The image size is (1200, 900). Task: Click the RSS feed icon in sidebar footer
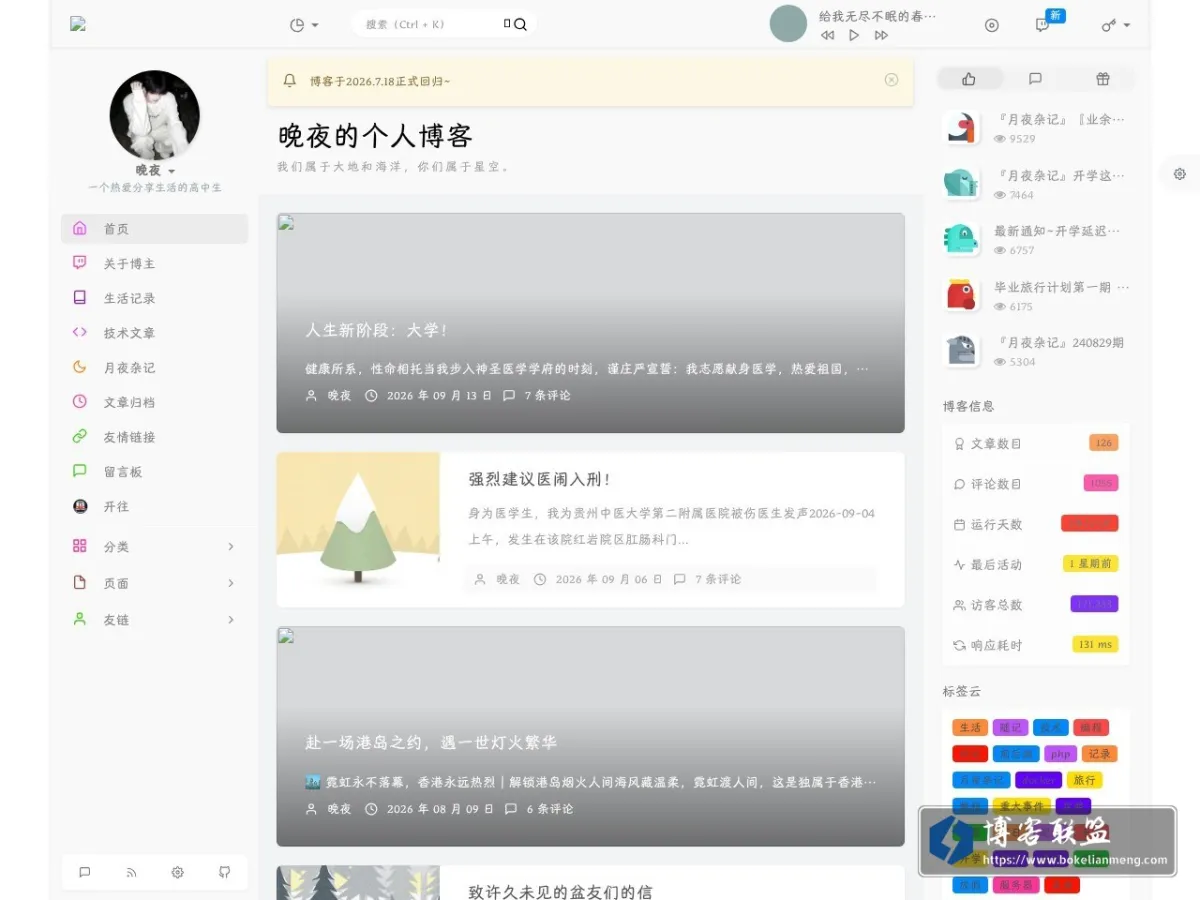click(131, 872)
